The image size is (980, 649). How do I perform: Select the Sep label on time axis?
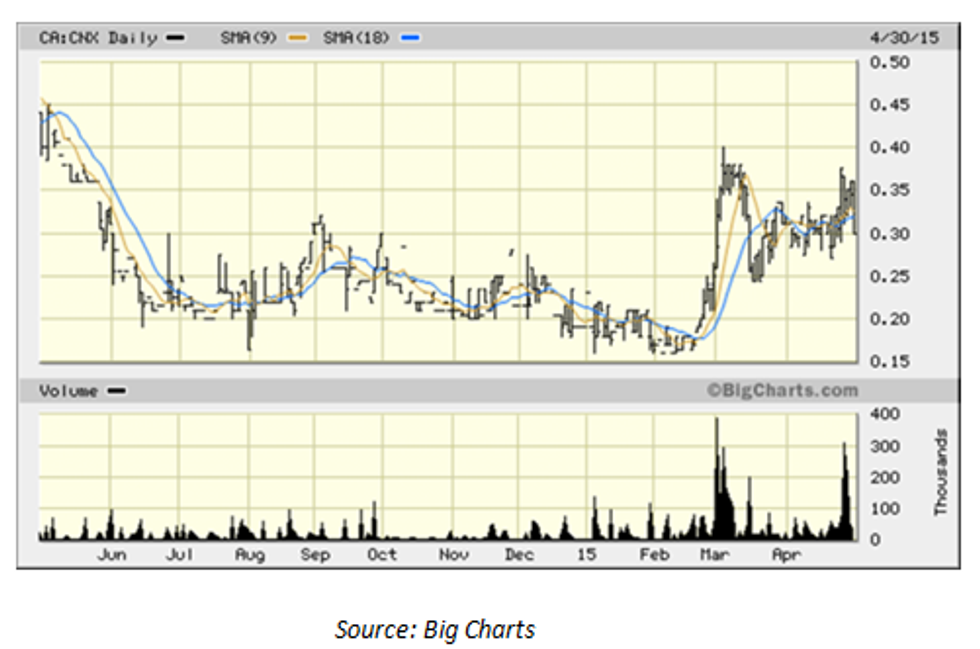[x=315, y=554]
